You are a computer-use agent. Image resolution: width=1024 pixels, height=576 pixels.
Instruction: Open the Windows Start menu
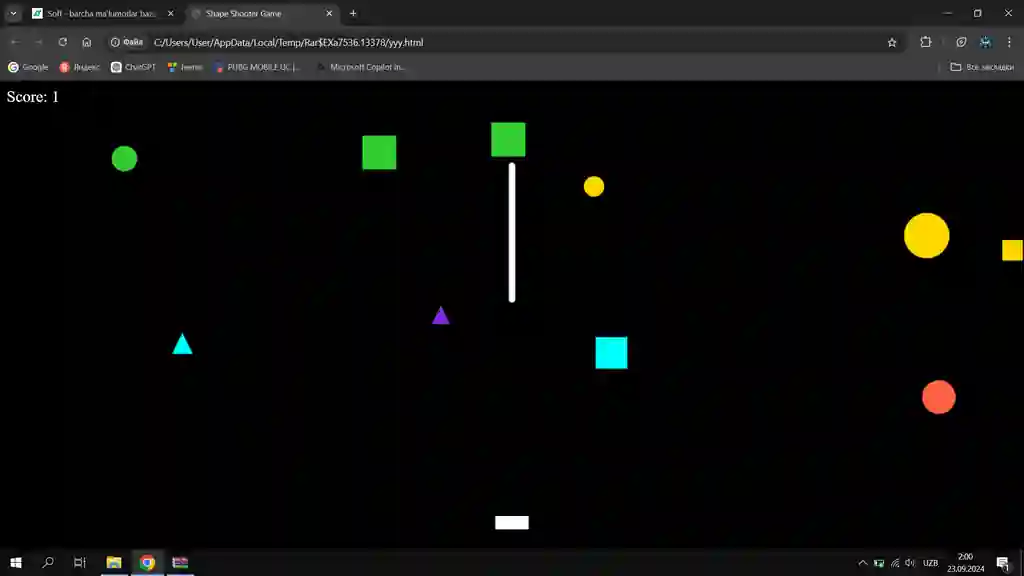pos(14,562)
